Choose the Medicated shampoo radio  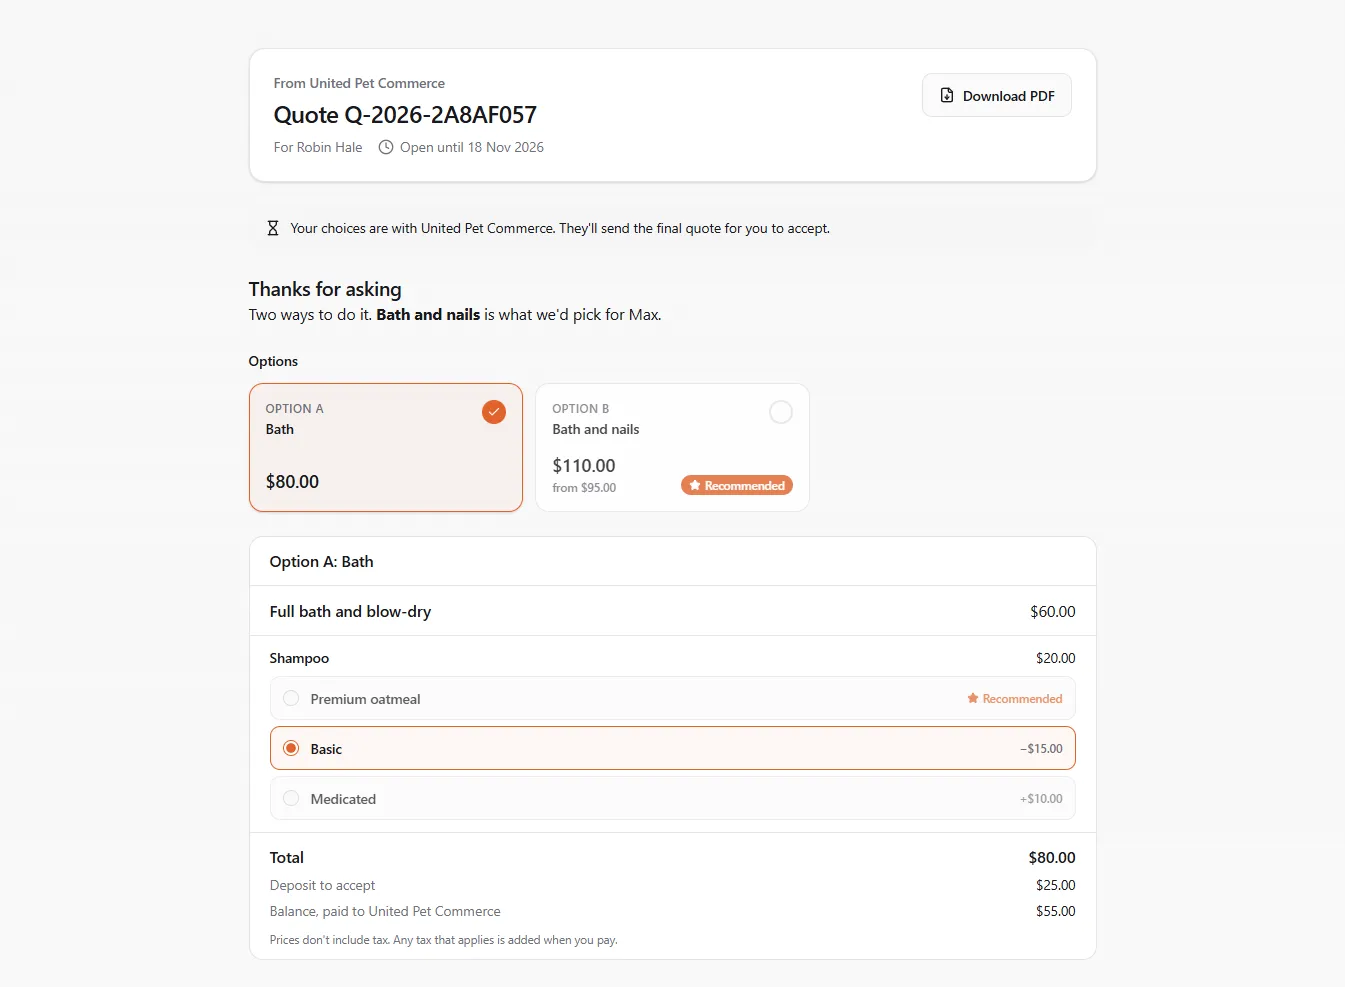tap(291, 799)
